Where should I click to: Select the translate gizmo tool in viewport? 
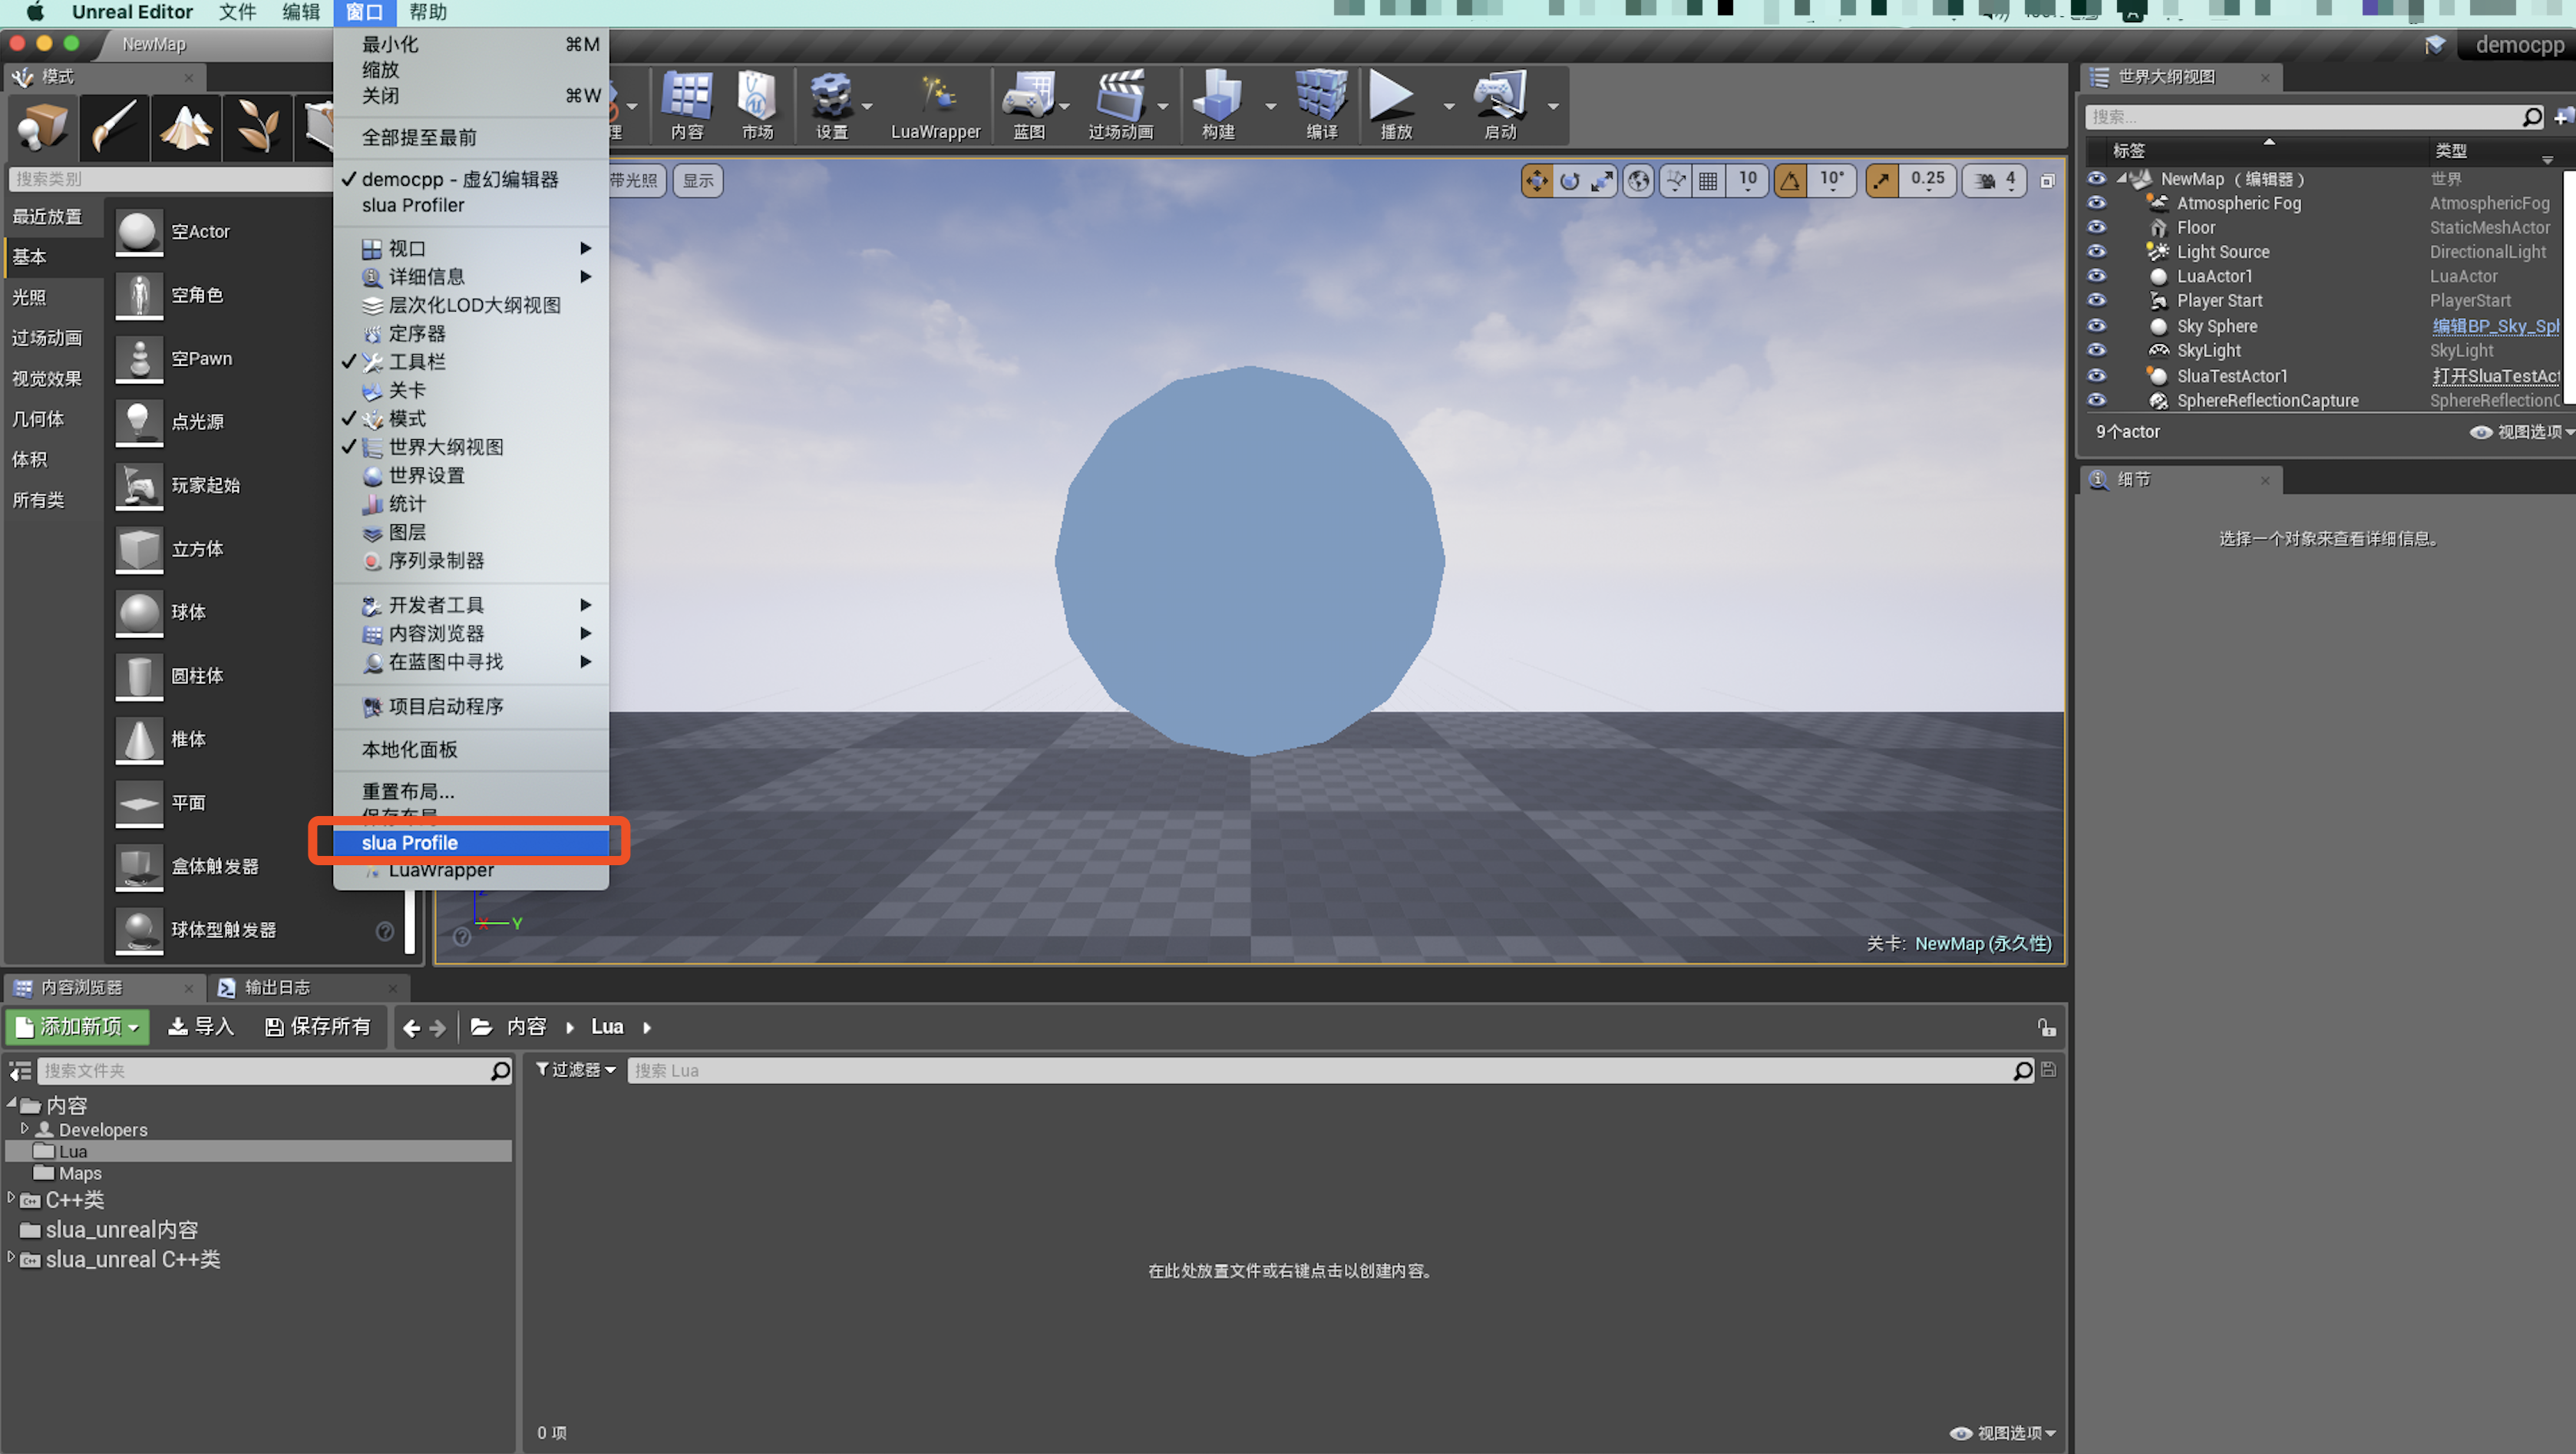tap(1536, 181)
